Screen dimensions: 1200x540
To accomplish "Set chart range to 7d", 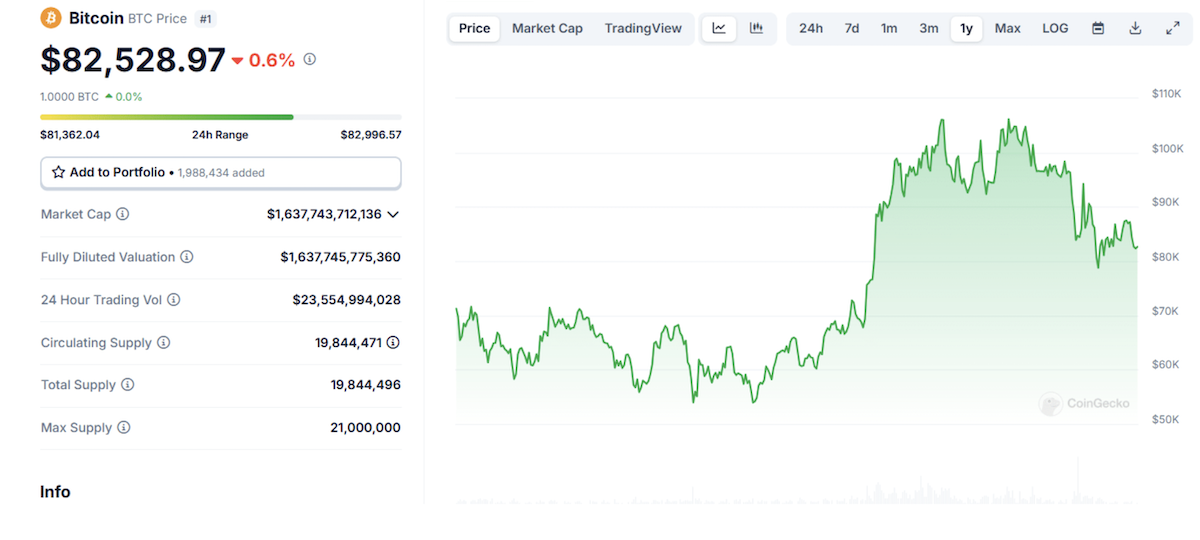I will coord(852,28).
